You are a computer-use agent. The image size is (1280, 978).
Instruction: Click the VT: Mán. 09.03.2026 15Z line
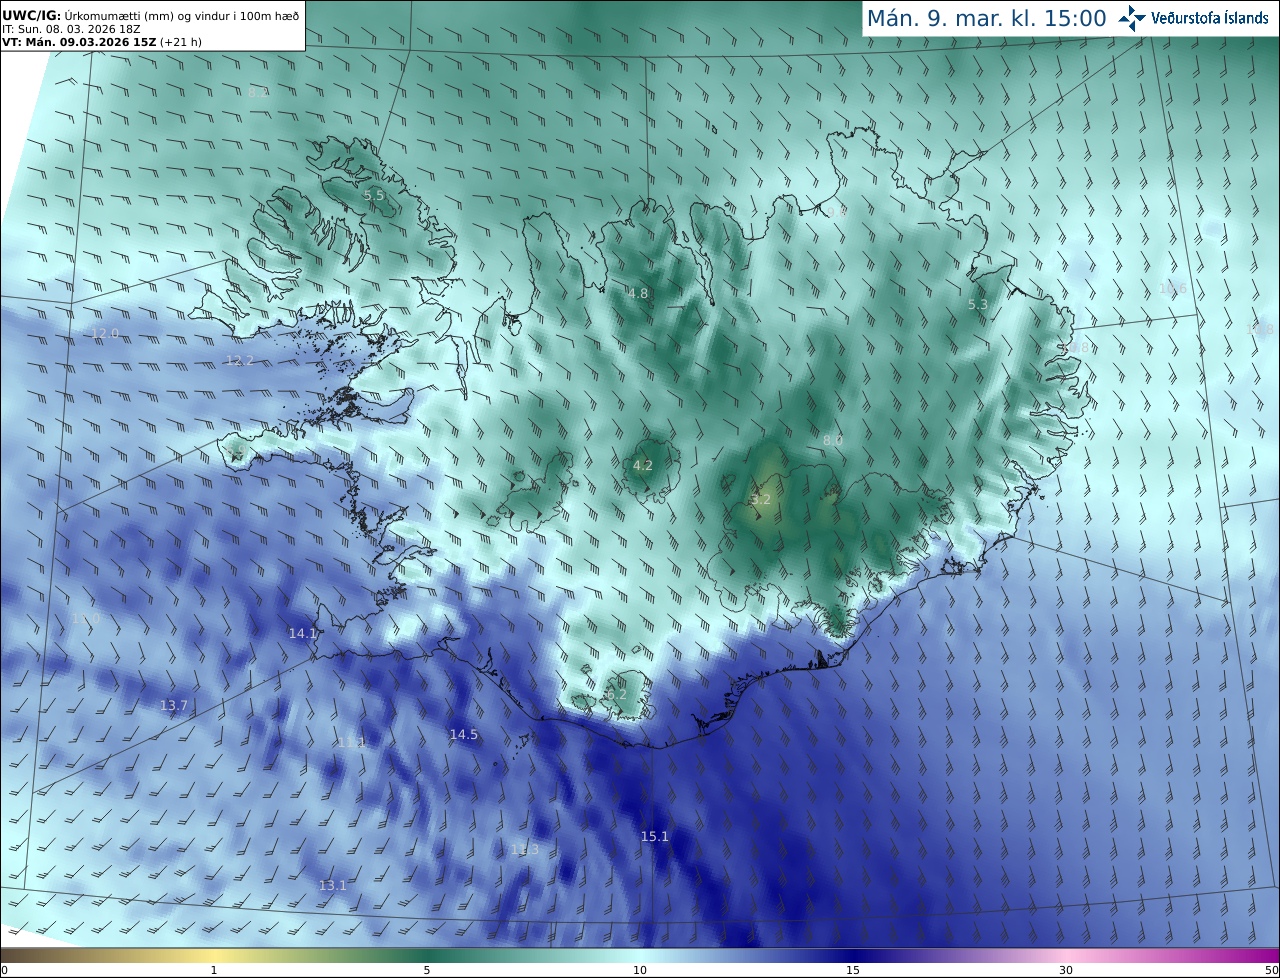coord(101,42)
